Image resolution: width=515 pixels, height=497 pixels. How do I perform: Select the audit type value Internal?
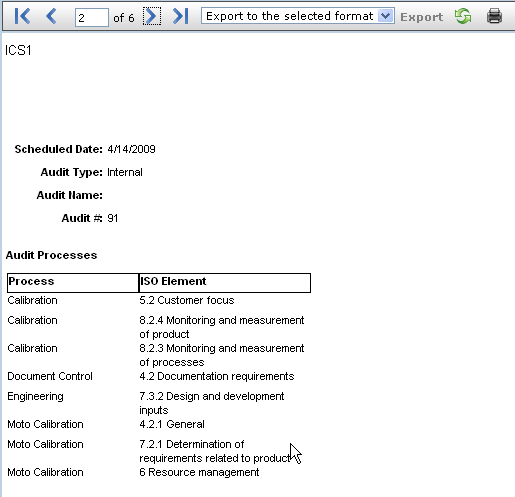click(x=125, y=172)
